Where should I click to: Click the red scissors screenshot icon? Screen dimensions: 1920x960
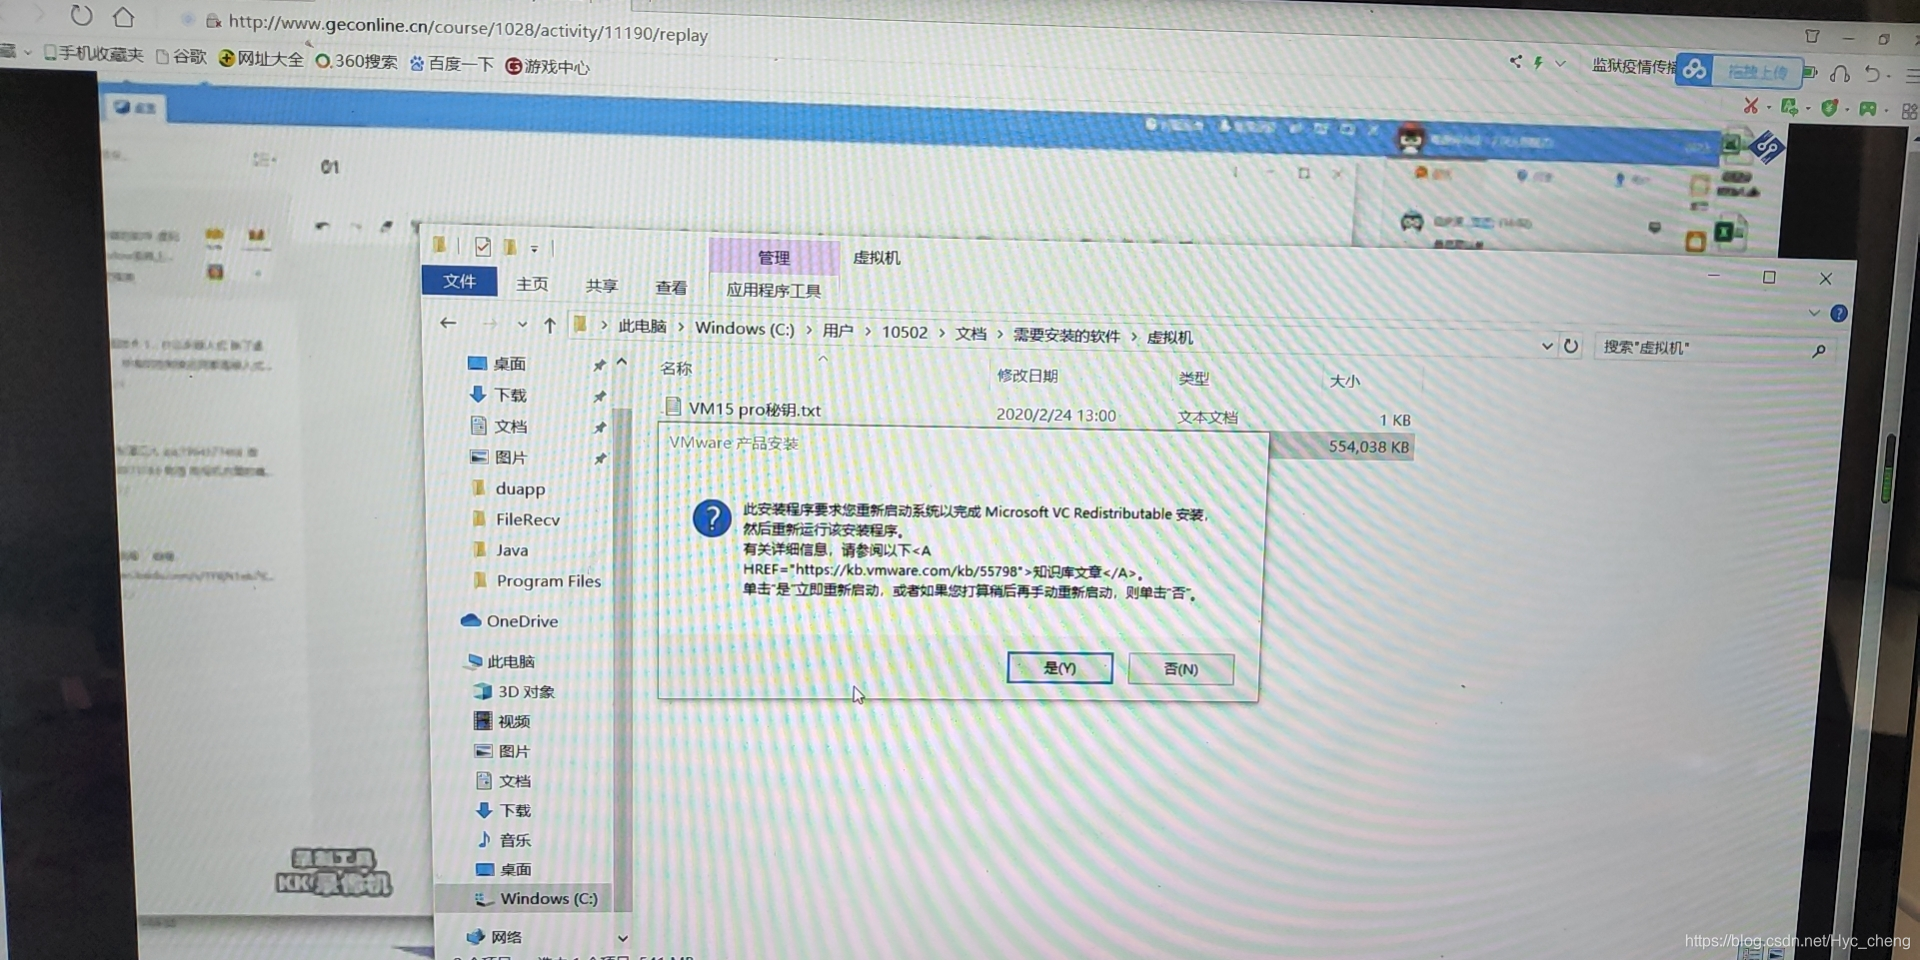click(1750, 105)
